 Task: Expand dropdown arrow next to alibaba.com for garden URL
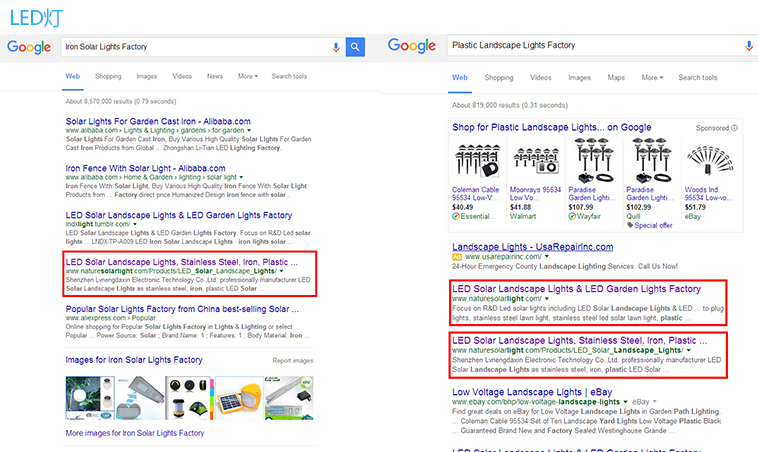(249, 131)
